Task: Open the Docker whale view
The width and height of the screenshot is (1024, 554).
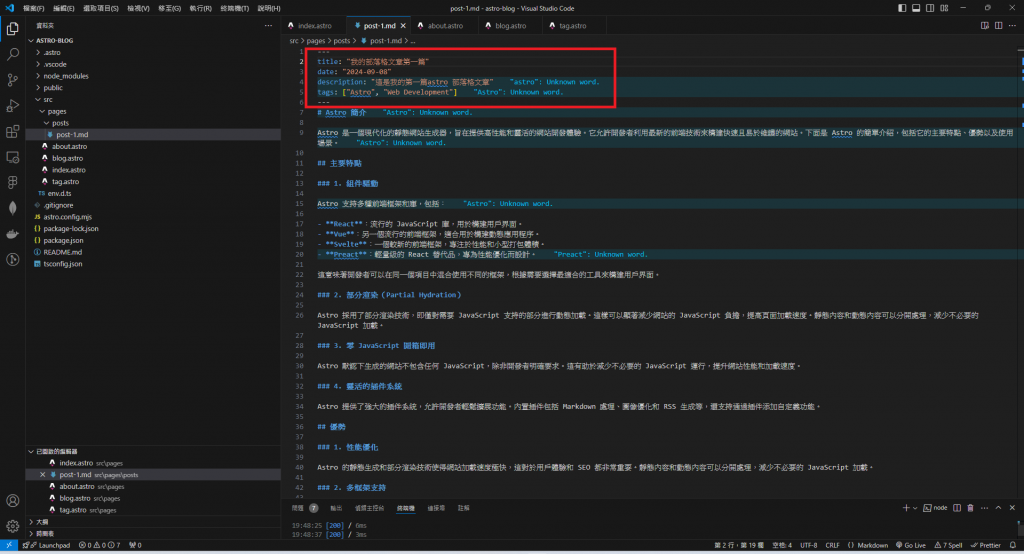Action: coord(12,234)
